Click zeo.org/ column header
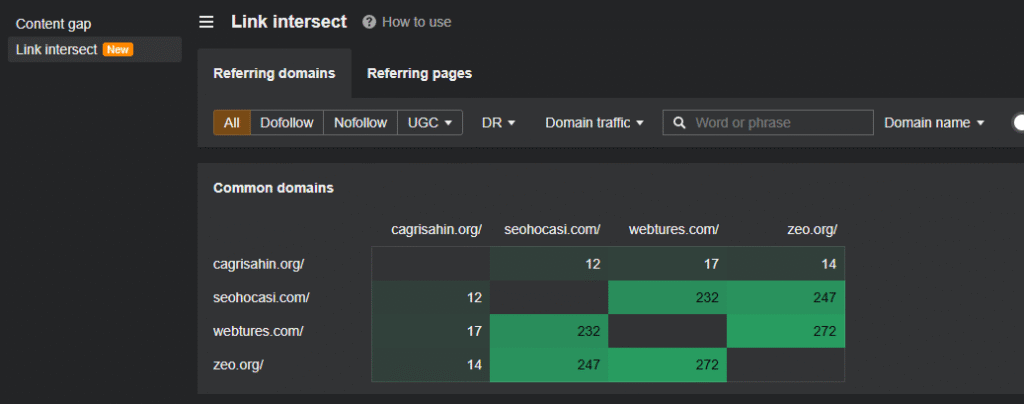The height and width of the screenshot is (404, 1024). (x=812, y=230)
